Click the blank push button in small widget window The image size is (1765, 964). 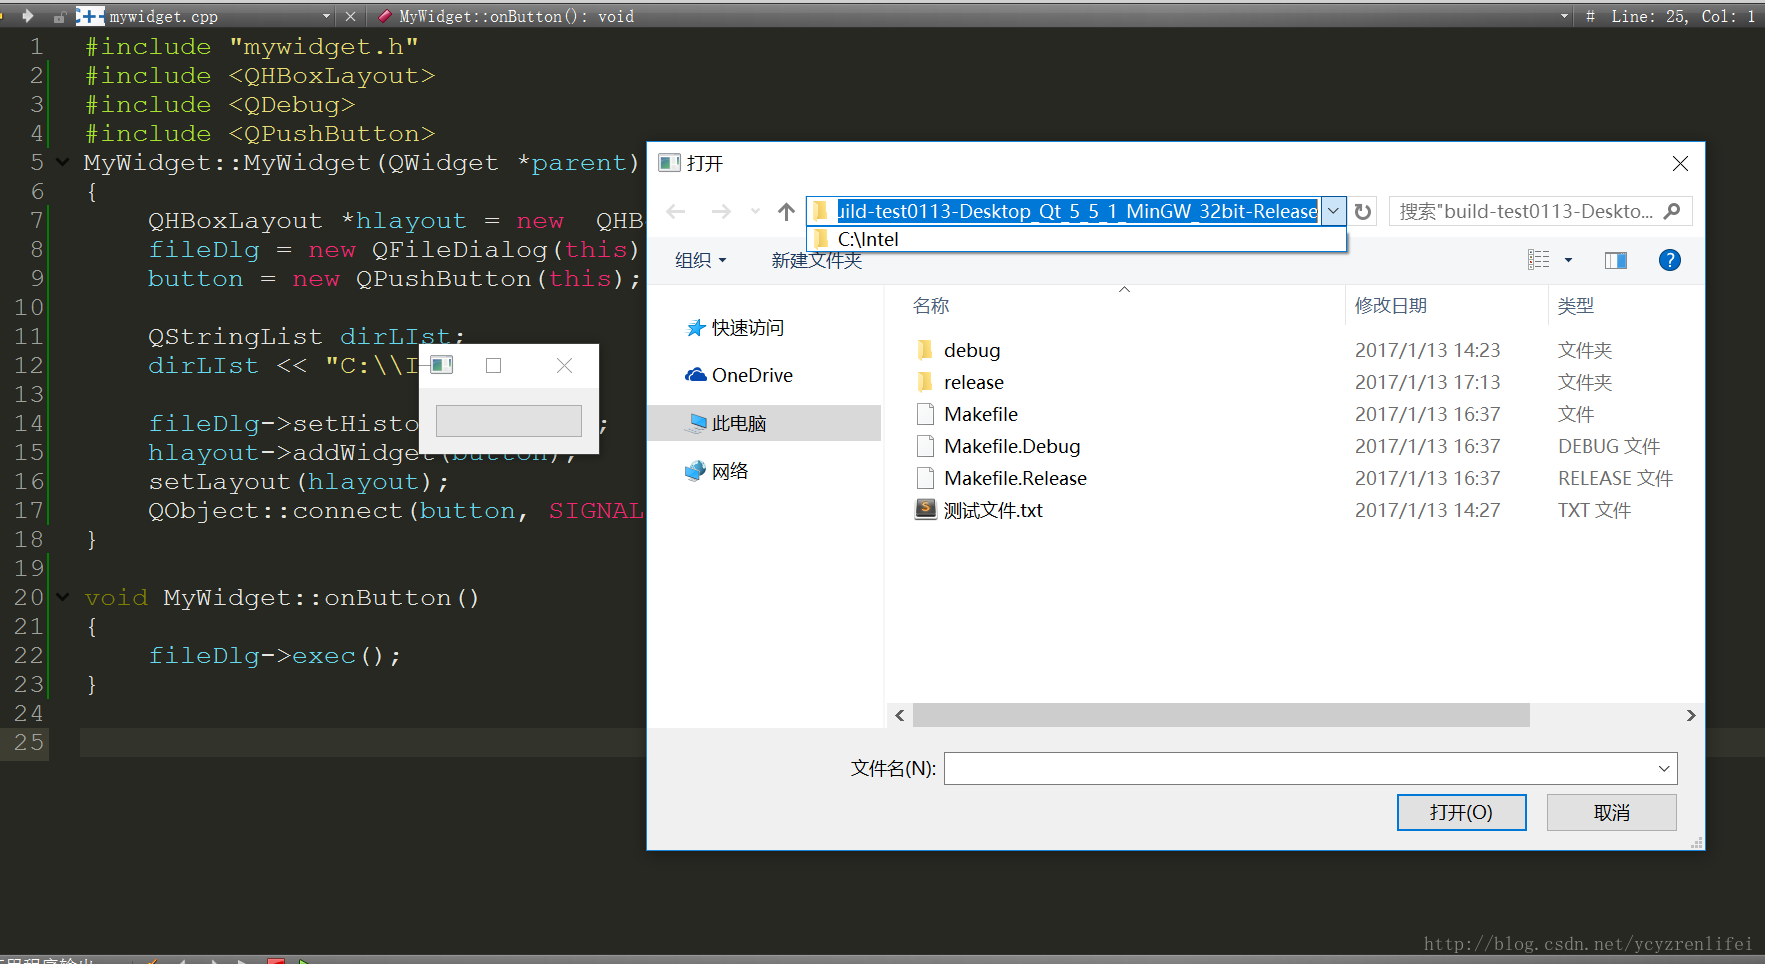tap(508, 421)
